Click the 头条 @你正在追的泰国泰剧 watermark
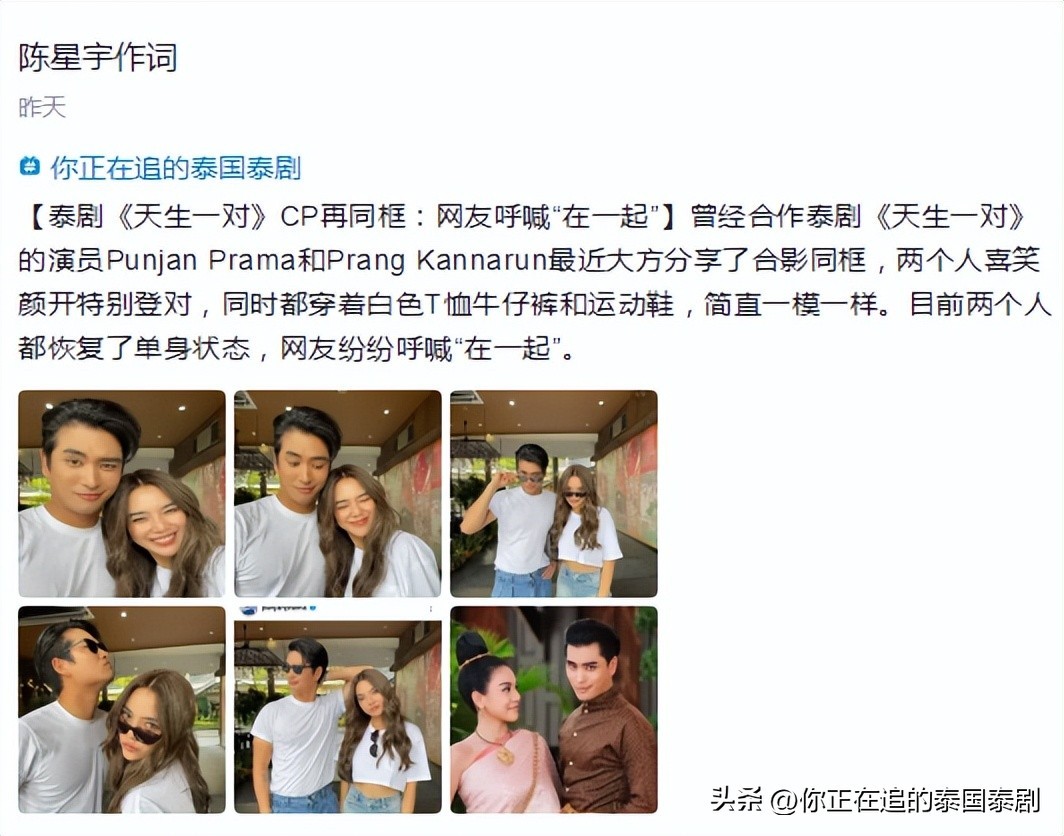The image size is (1064, 836). 875,800
